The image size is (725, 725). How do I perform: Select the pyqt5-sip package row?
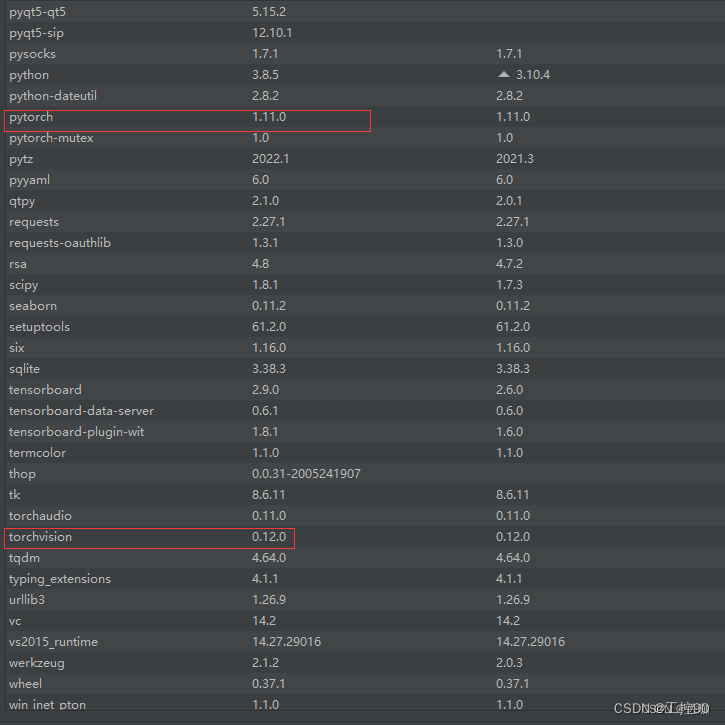click(365, 33)
